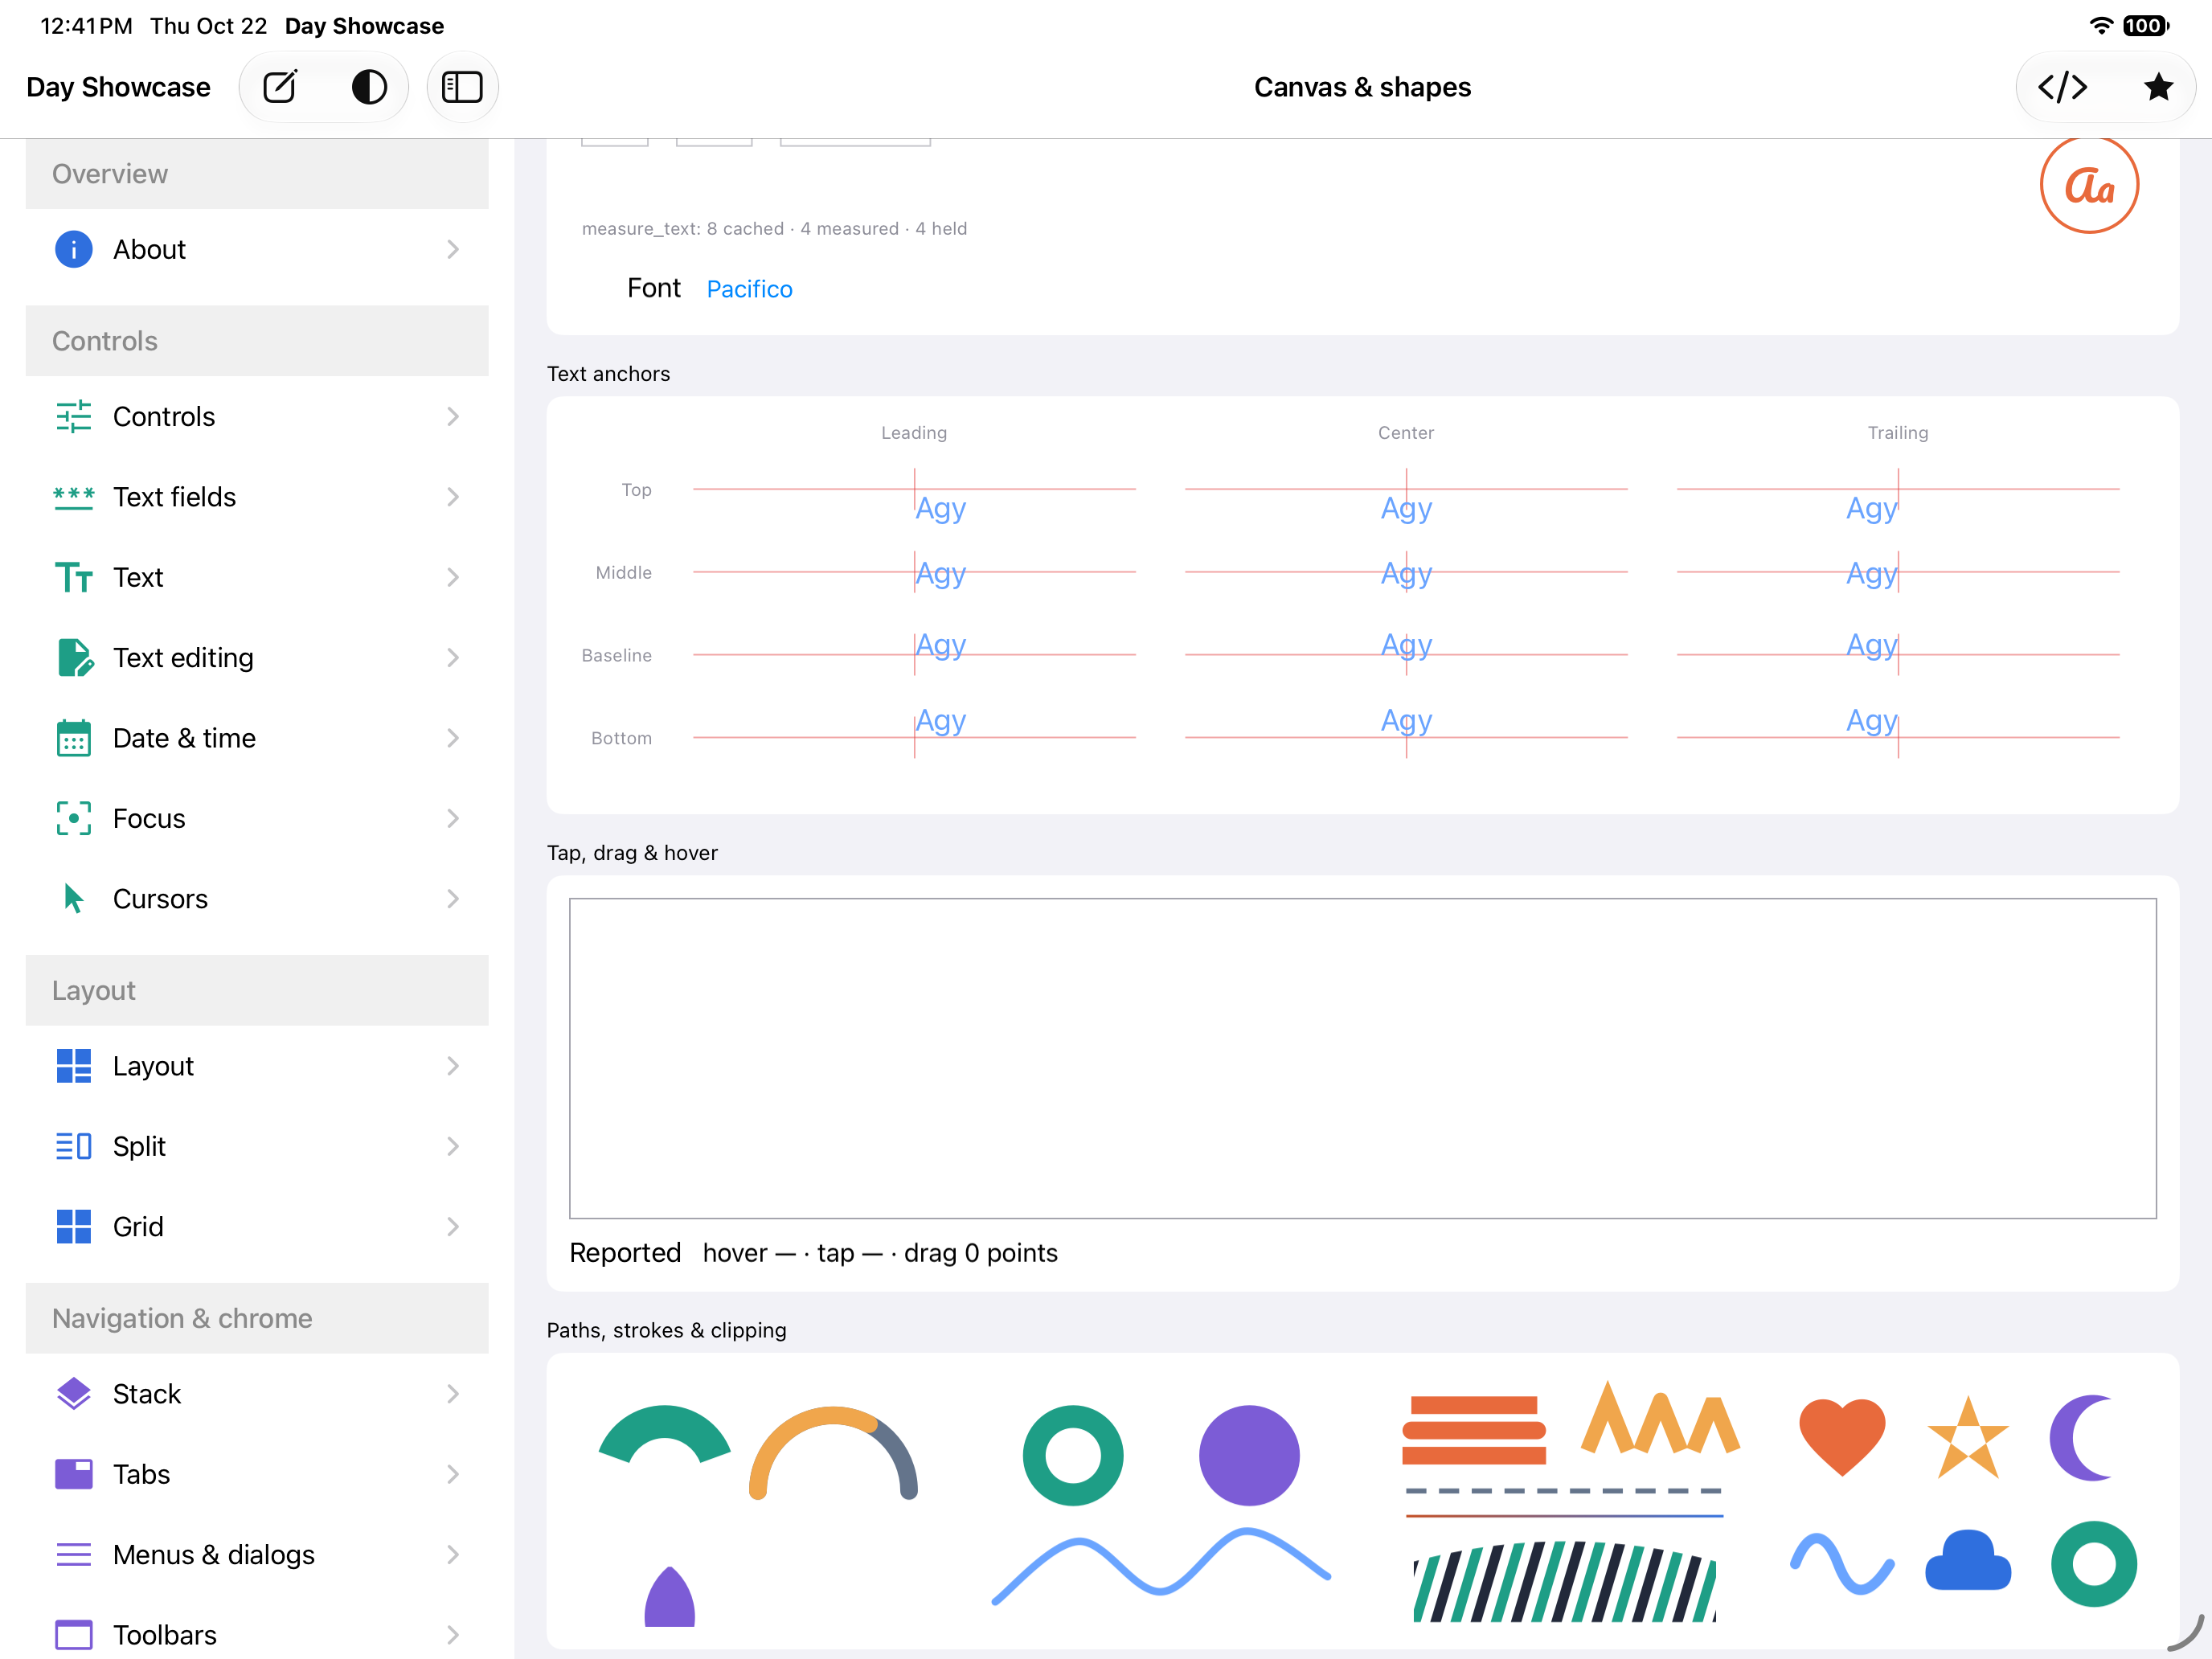Select the Text Tt icon
Viewport: 2212px width, 1659px height.
point(73,577)
